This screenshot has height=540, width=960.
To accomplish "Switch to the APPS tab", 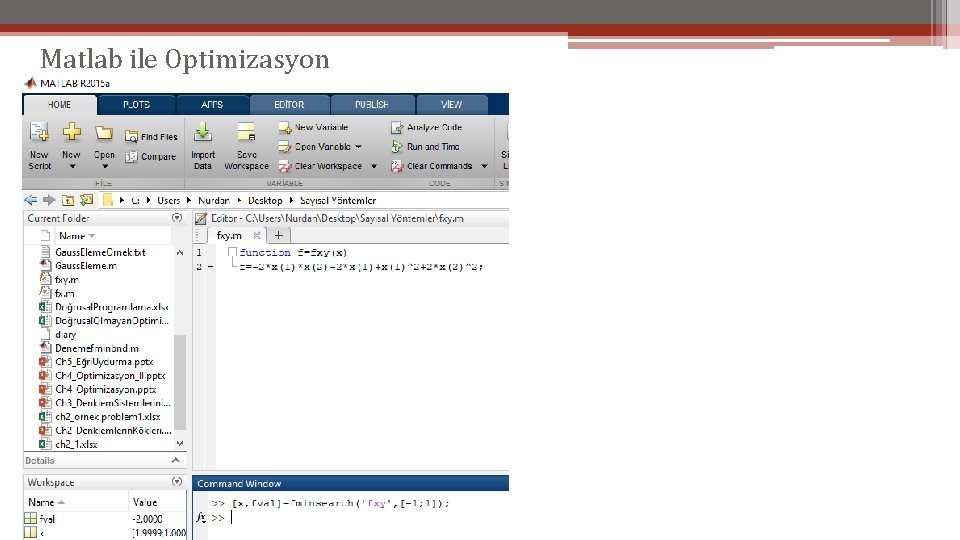I will coord(212,105).
